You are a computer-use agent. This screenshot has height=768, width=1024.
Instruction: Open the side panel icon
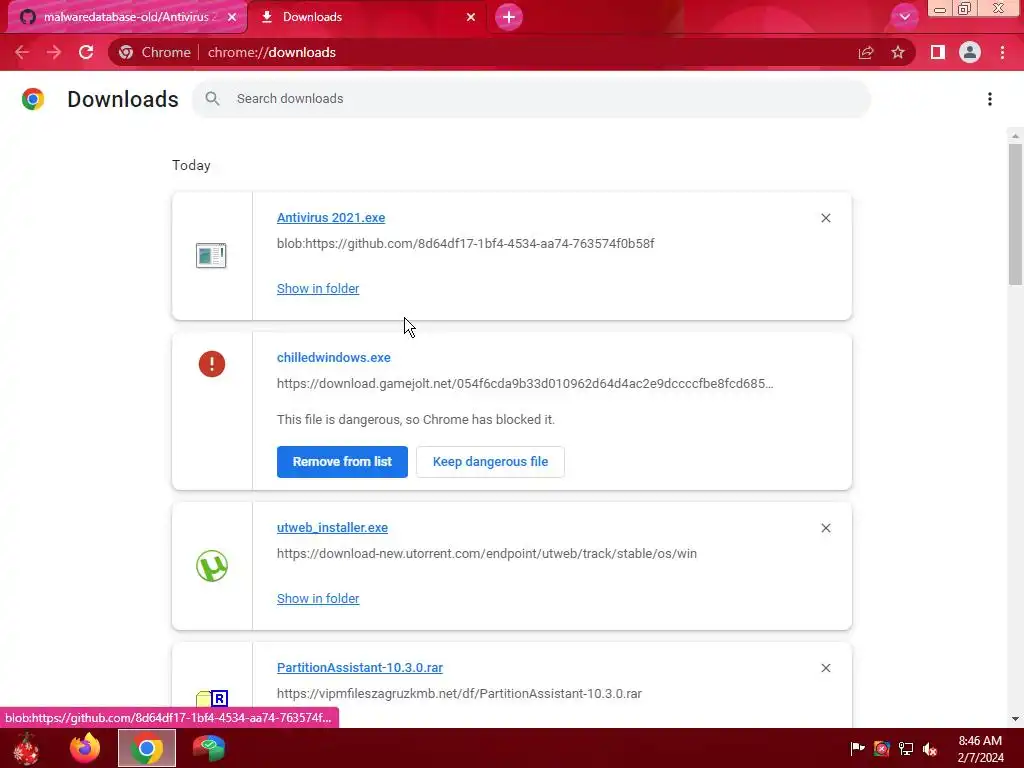[x=938, y=52]
